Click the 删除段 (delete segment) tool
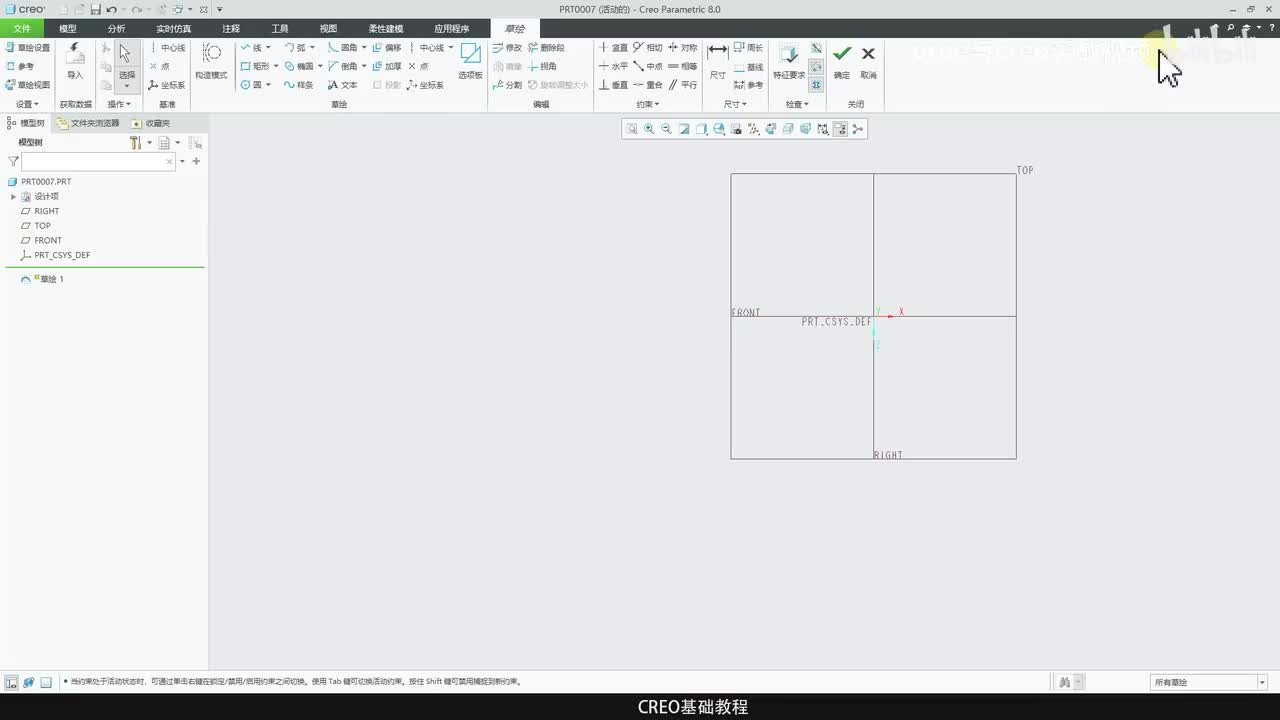Image resolution: width=1280 pixels, height=720 pixels. pos(546,47)
